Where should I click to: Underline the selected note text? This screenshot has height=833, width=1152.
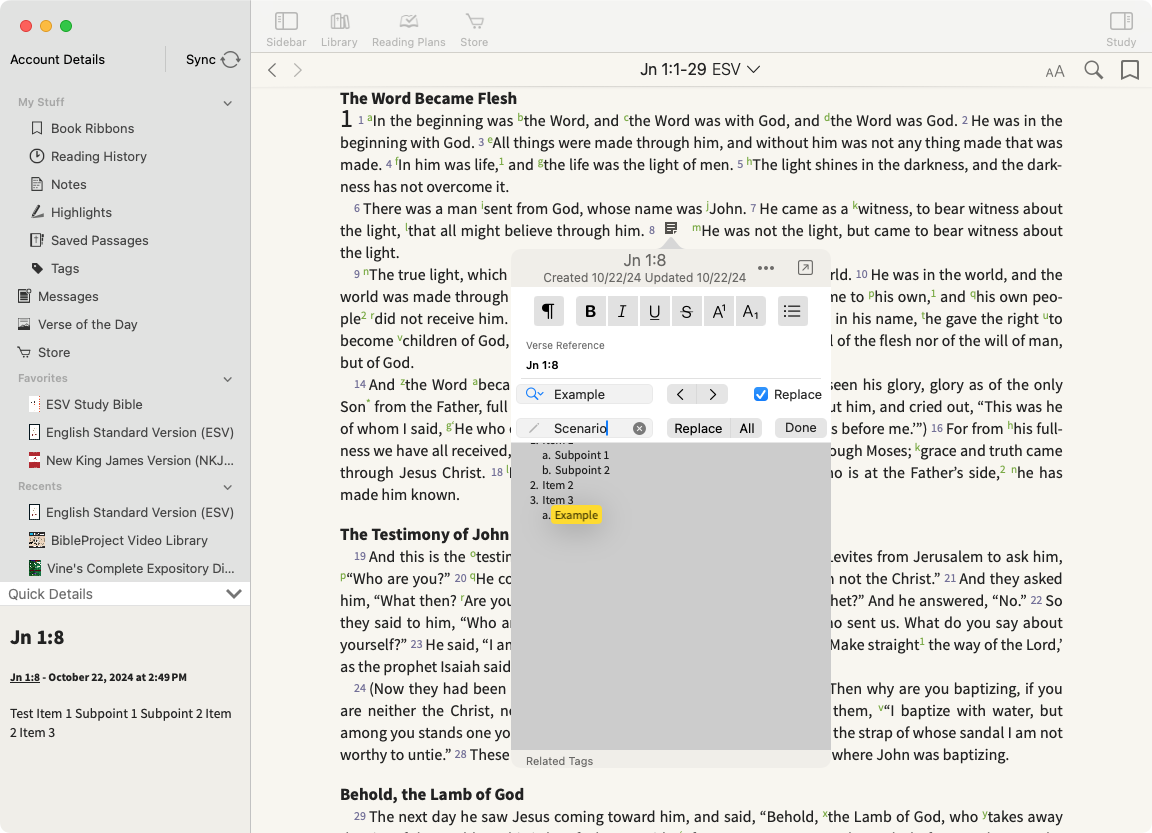click(655, 311)
